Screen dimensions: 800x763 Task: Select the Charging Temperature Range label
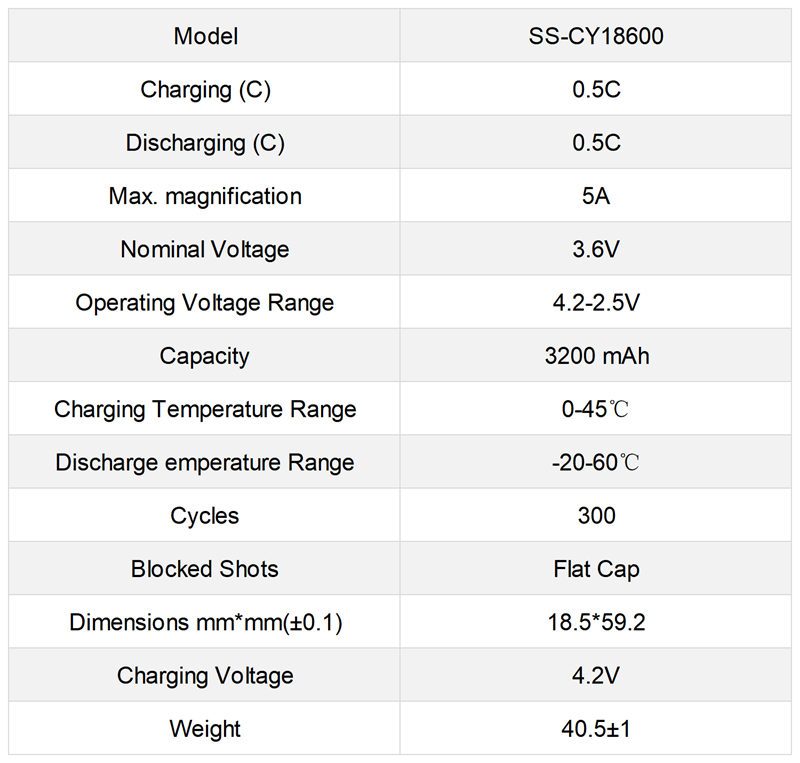click(x=205, y=409)
